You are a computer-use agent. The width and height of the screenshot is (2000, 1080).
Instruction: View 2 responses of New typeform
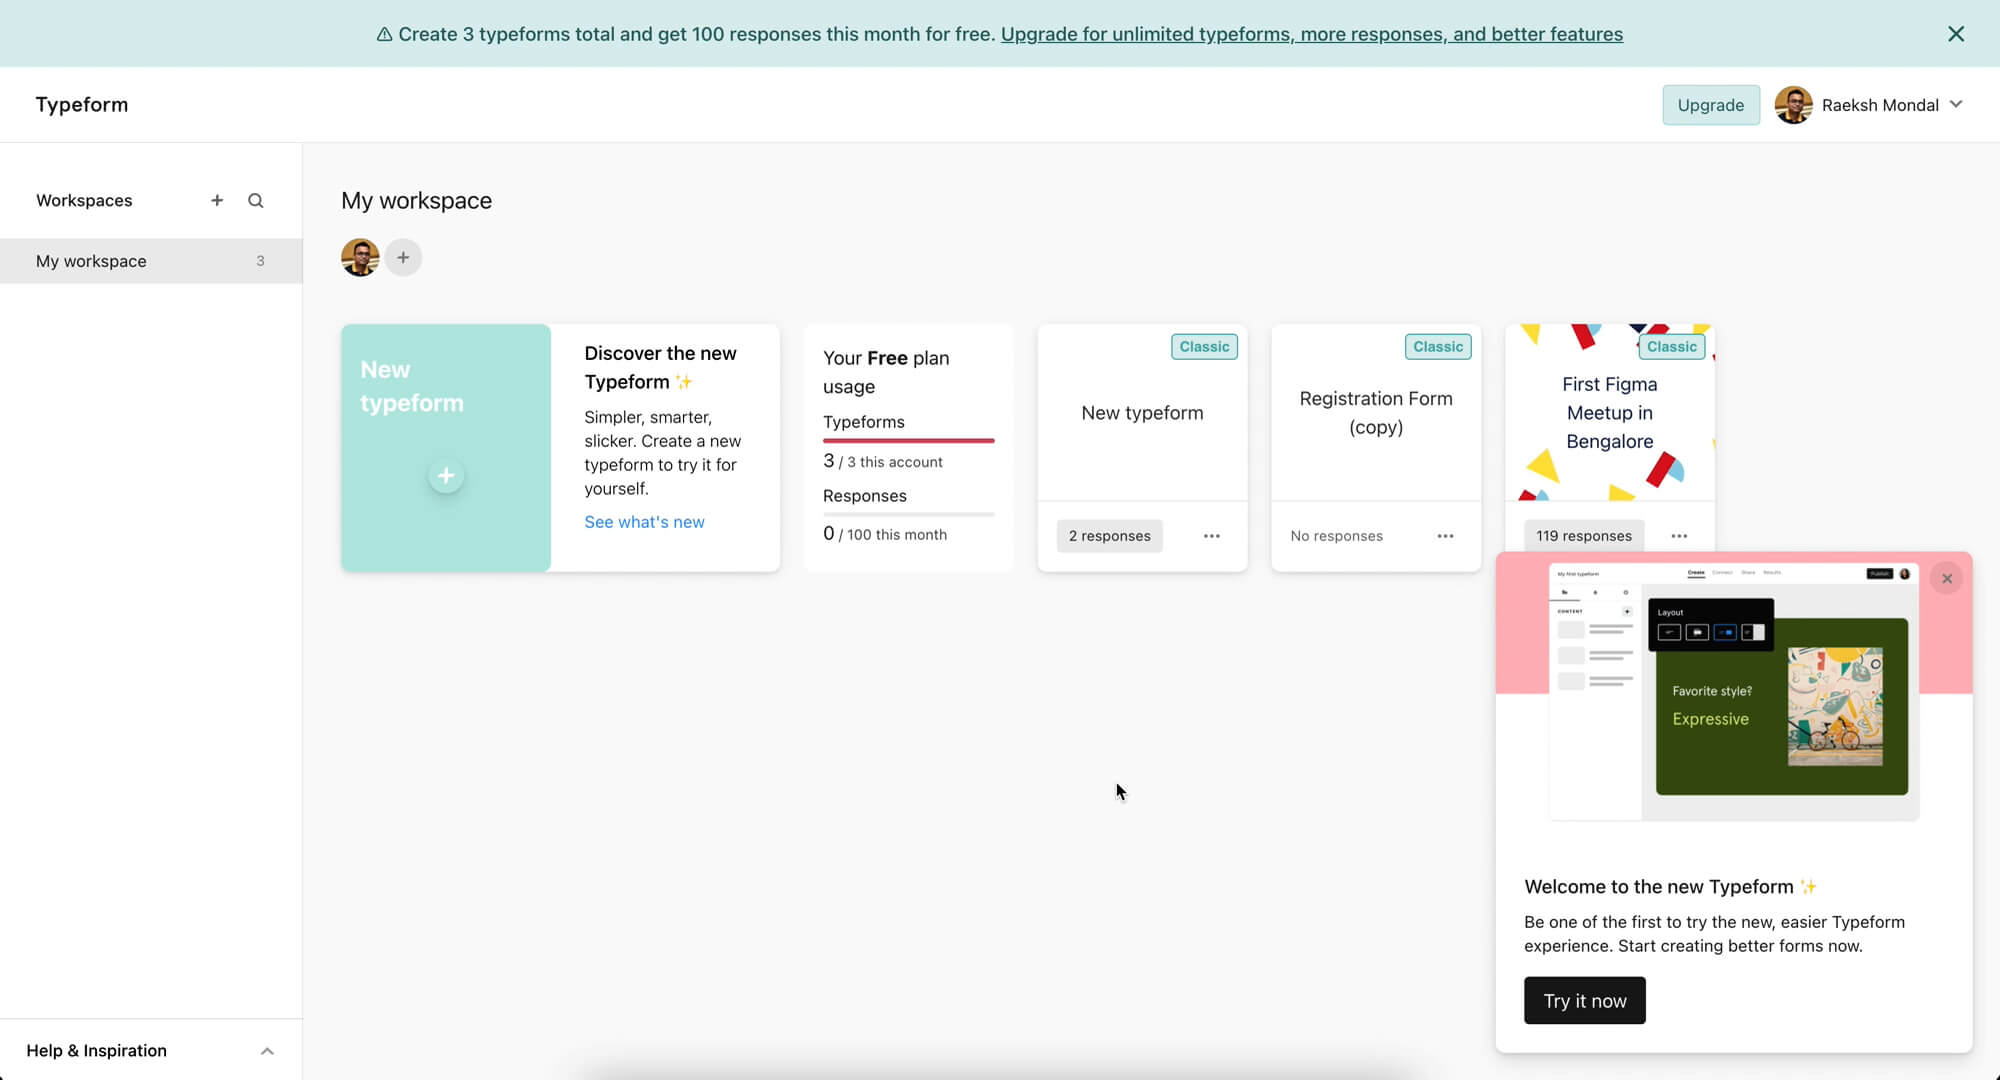point(1109,536)
